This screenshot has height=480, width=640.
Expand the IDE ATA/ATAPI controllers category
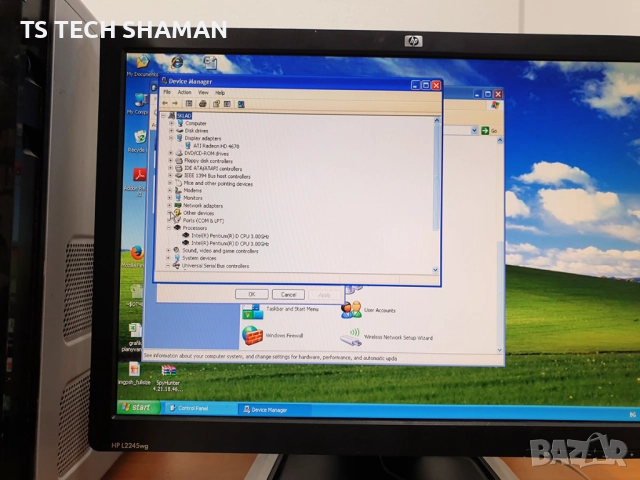click(x=171, y=168)
